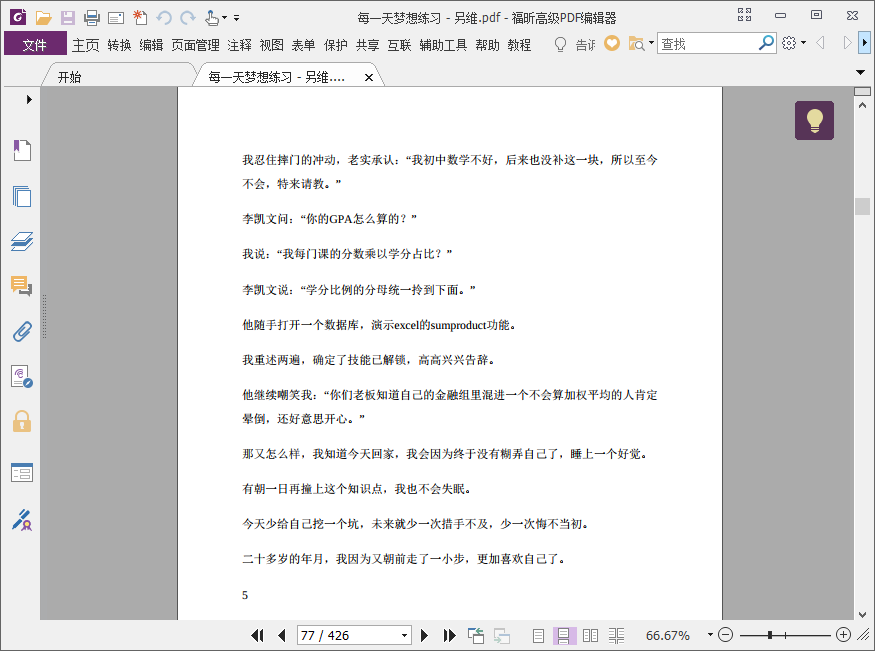Screen dimensions: 875x651
Task: Toggle continuous page view
Action: [x=564, y=635]
